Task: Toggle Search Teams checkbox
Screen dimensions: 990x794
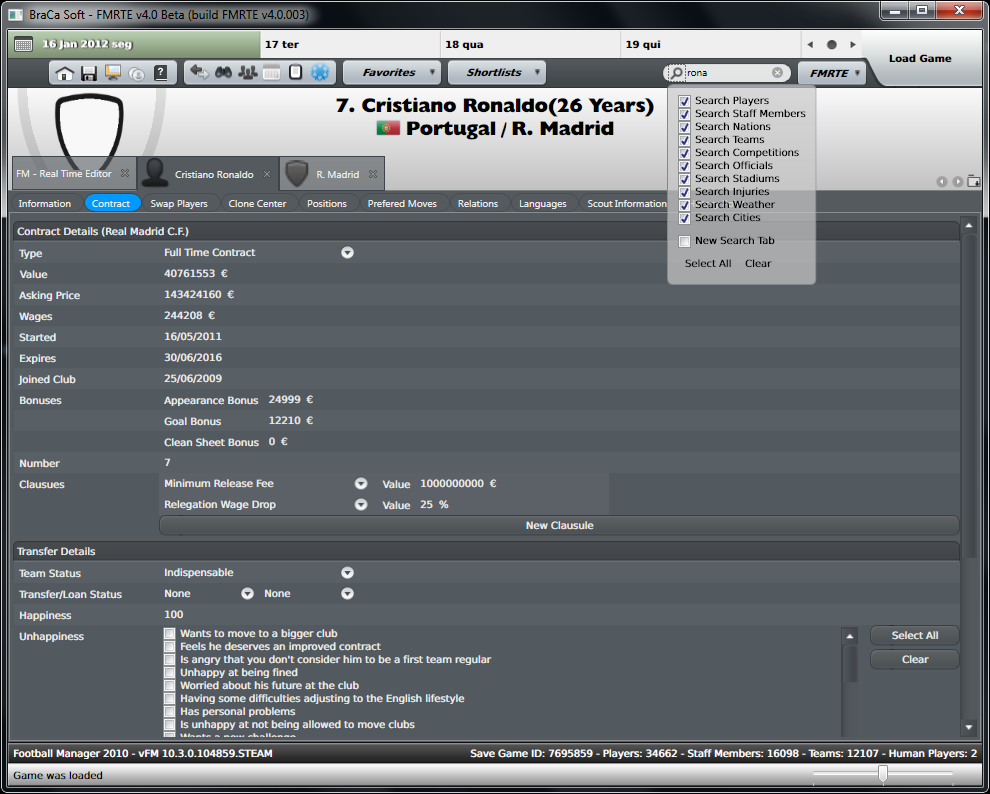Action: click(684, 140)
